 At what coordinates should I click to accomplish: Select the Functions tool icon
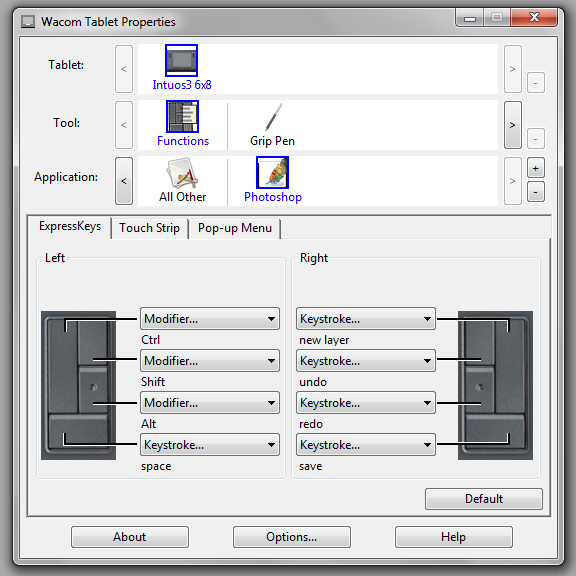tap(182, 116)
